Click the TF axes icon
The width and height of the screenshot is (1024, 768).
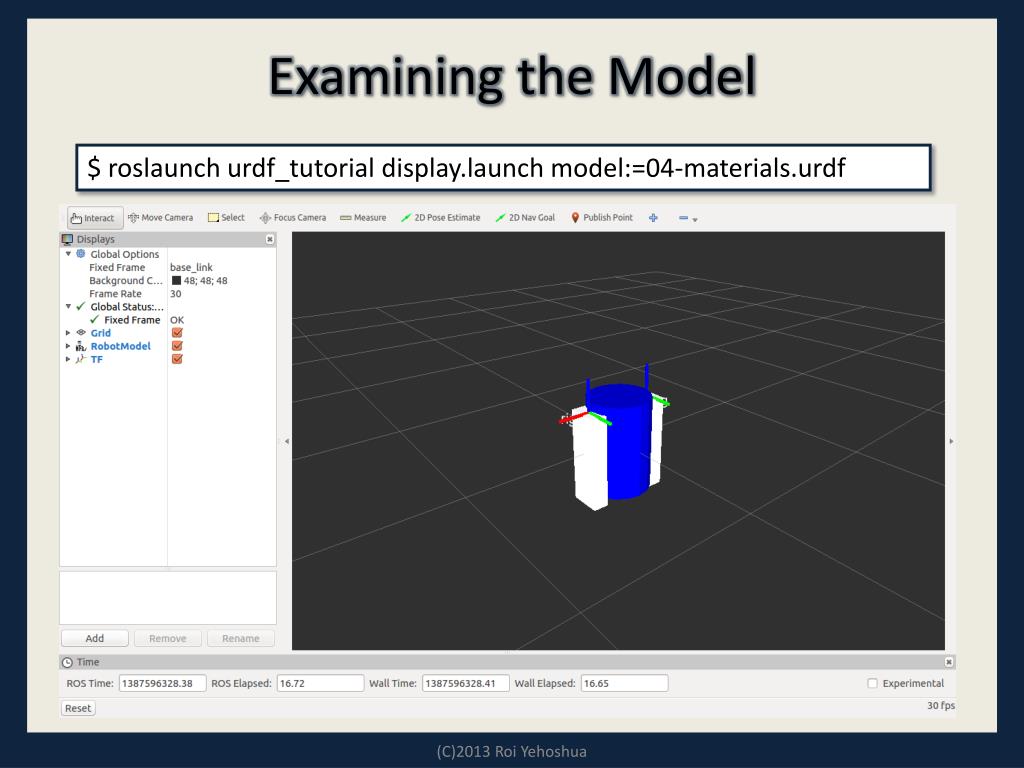click(x=81, y=359)
